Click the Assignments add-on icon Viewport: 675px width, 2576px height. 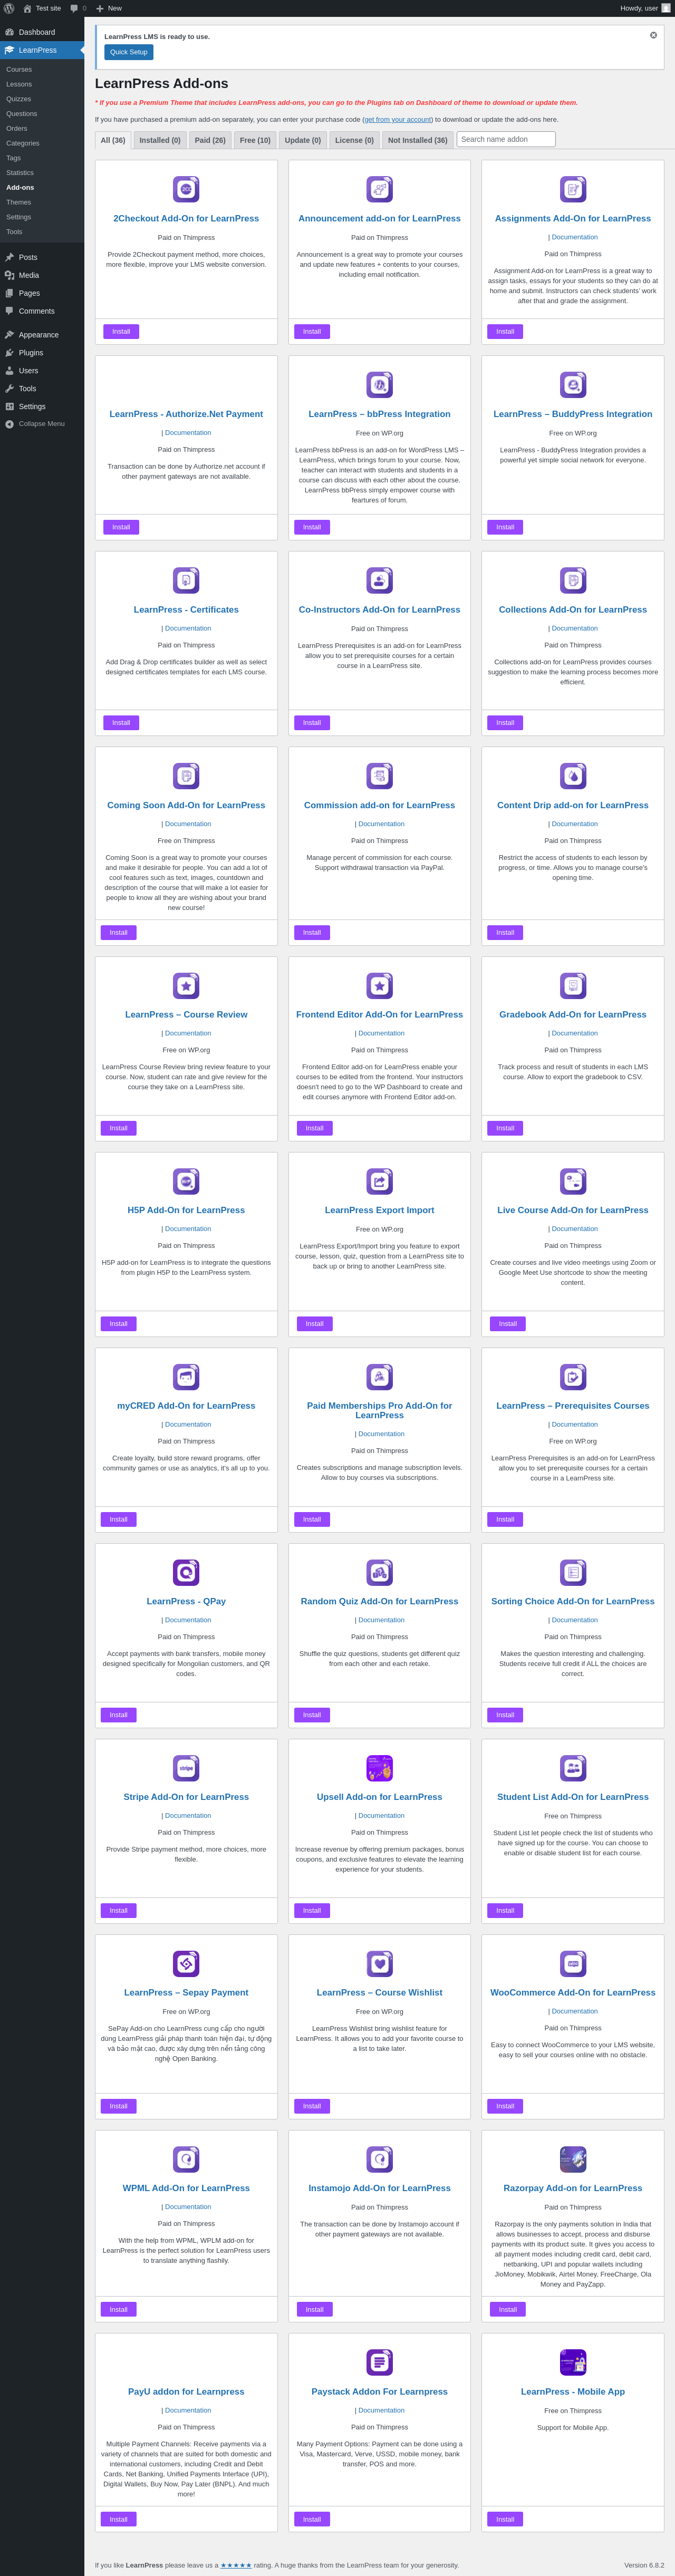pyautogui.click(x=573, y=189)
